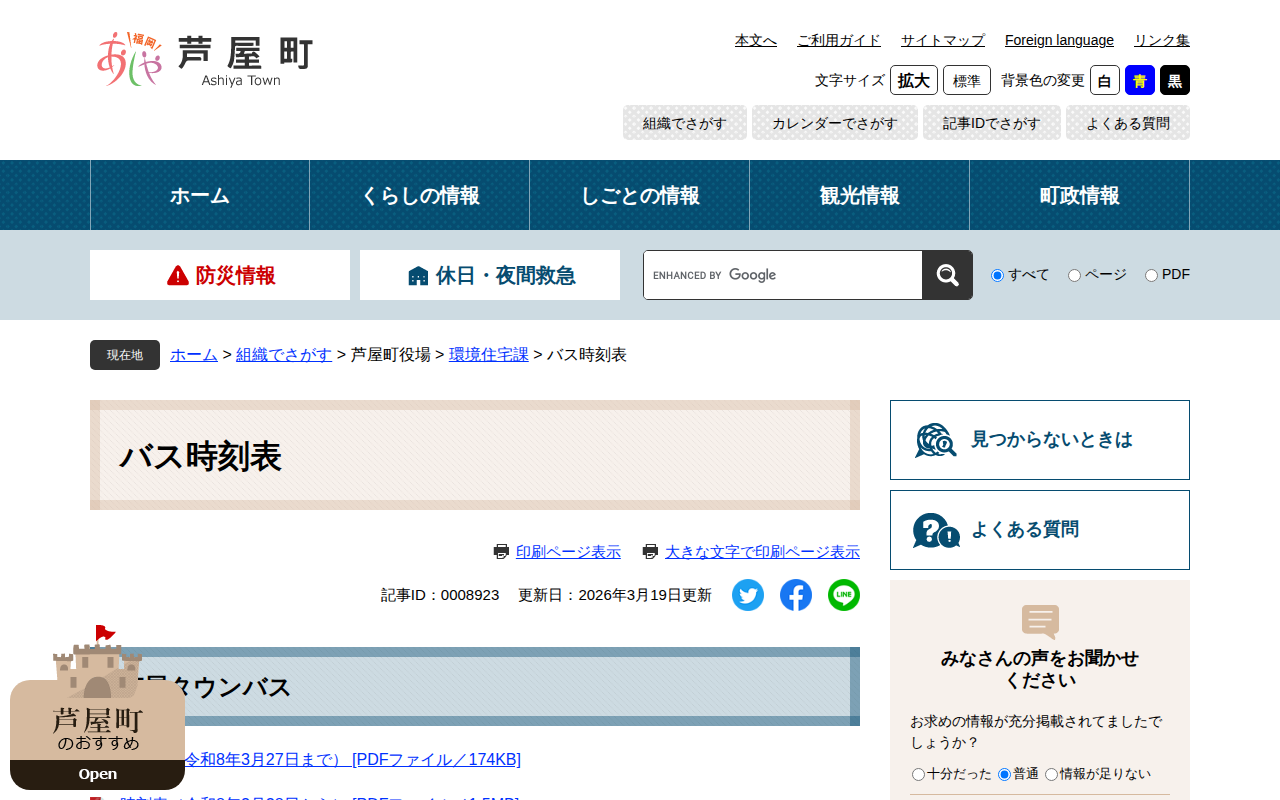
Task: Click the 更新日：2026年3月19日更新 text
Action: click(615, 595)
